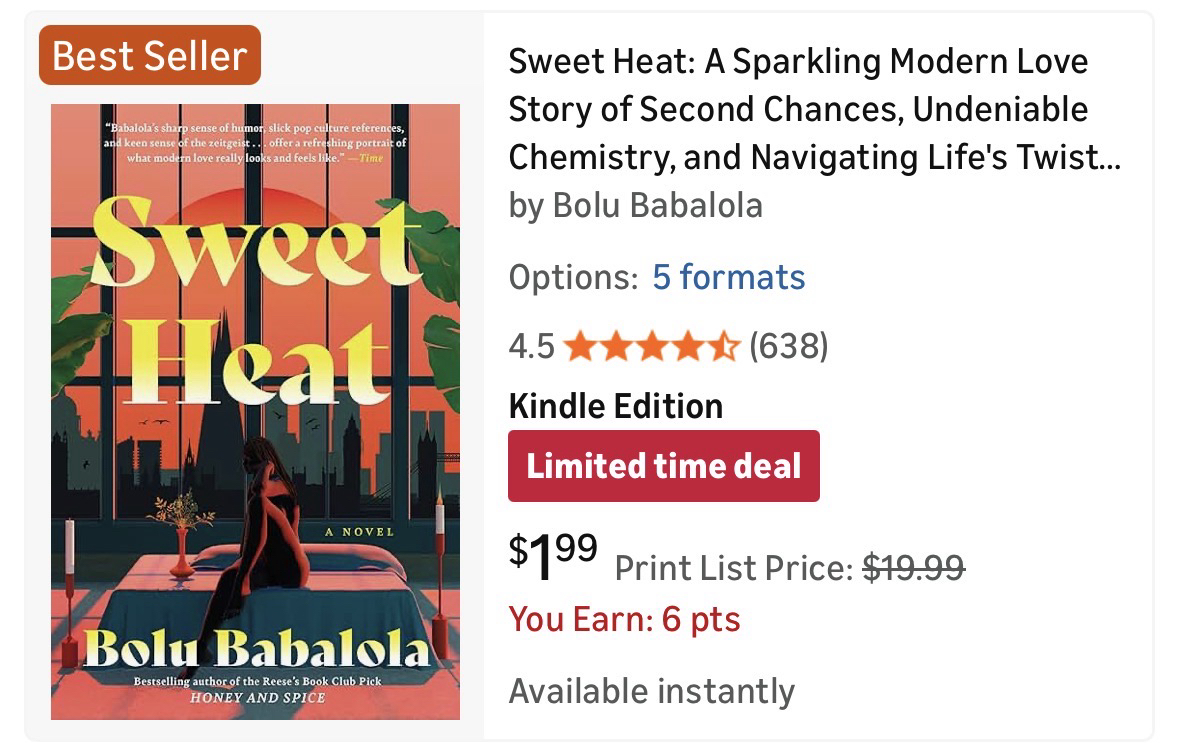The width and height of the screenshot is (1179, 743).
Task: Click the orange star rating icons
Action: click(x=651, y=346)
